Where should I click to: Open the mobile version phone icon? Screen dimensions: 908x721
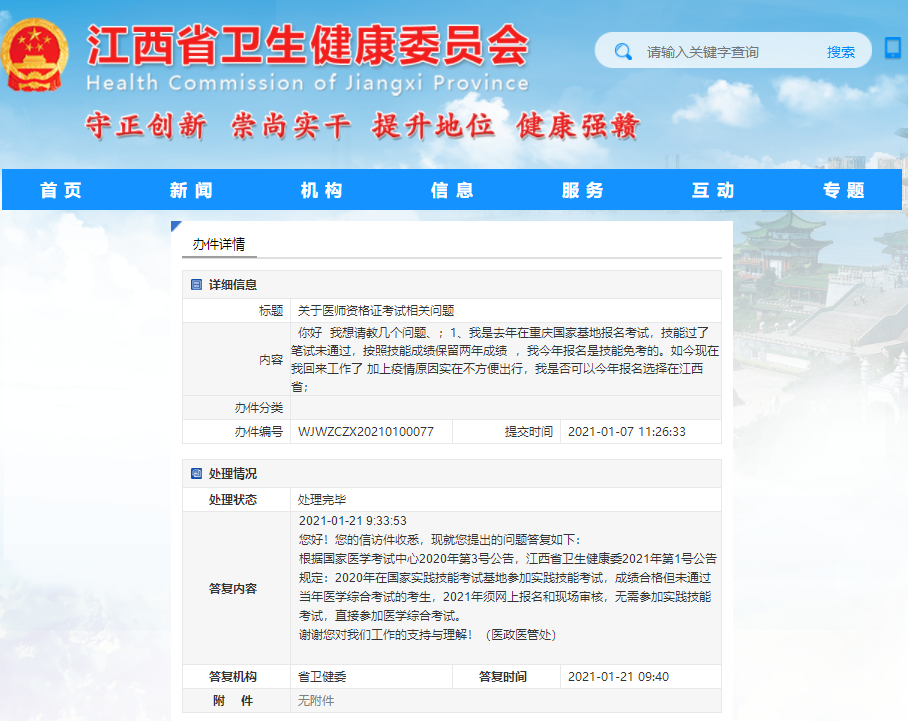pyautogui.click(x=892, y=48)
